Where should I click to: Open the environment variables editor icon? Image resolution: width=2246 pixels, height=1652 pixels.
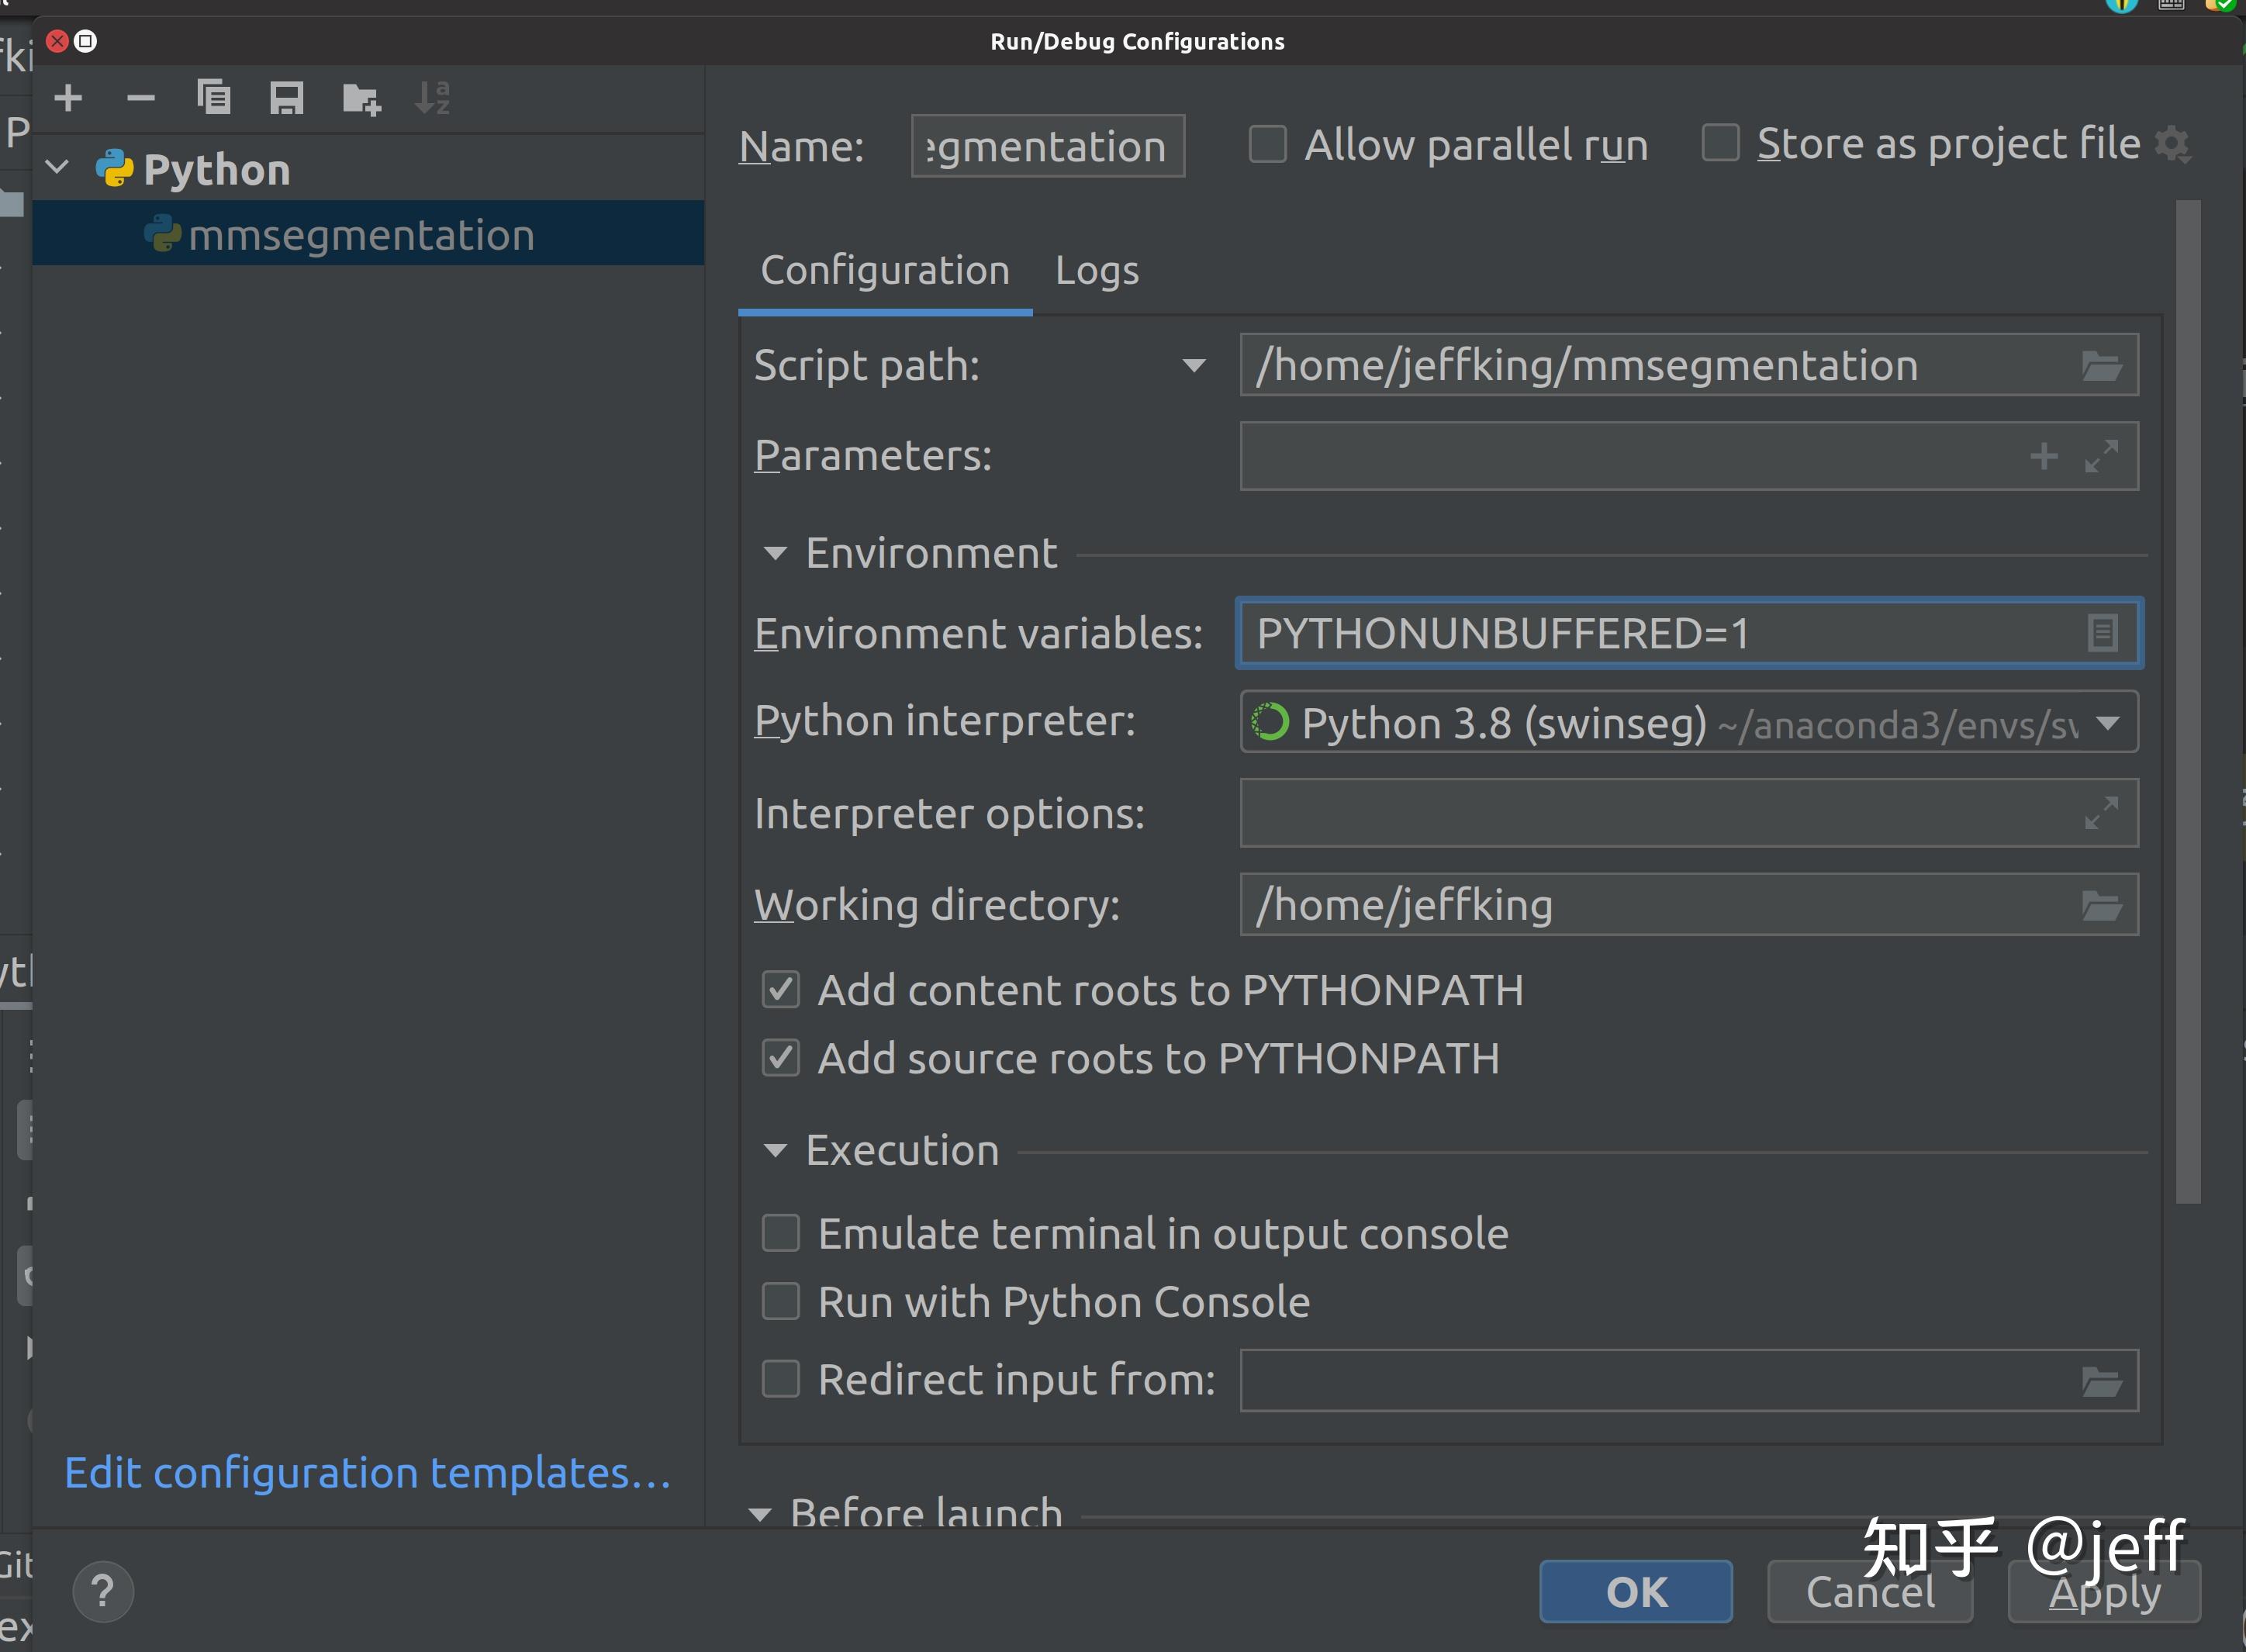click(2102, 633)
